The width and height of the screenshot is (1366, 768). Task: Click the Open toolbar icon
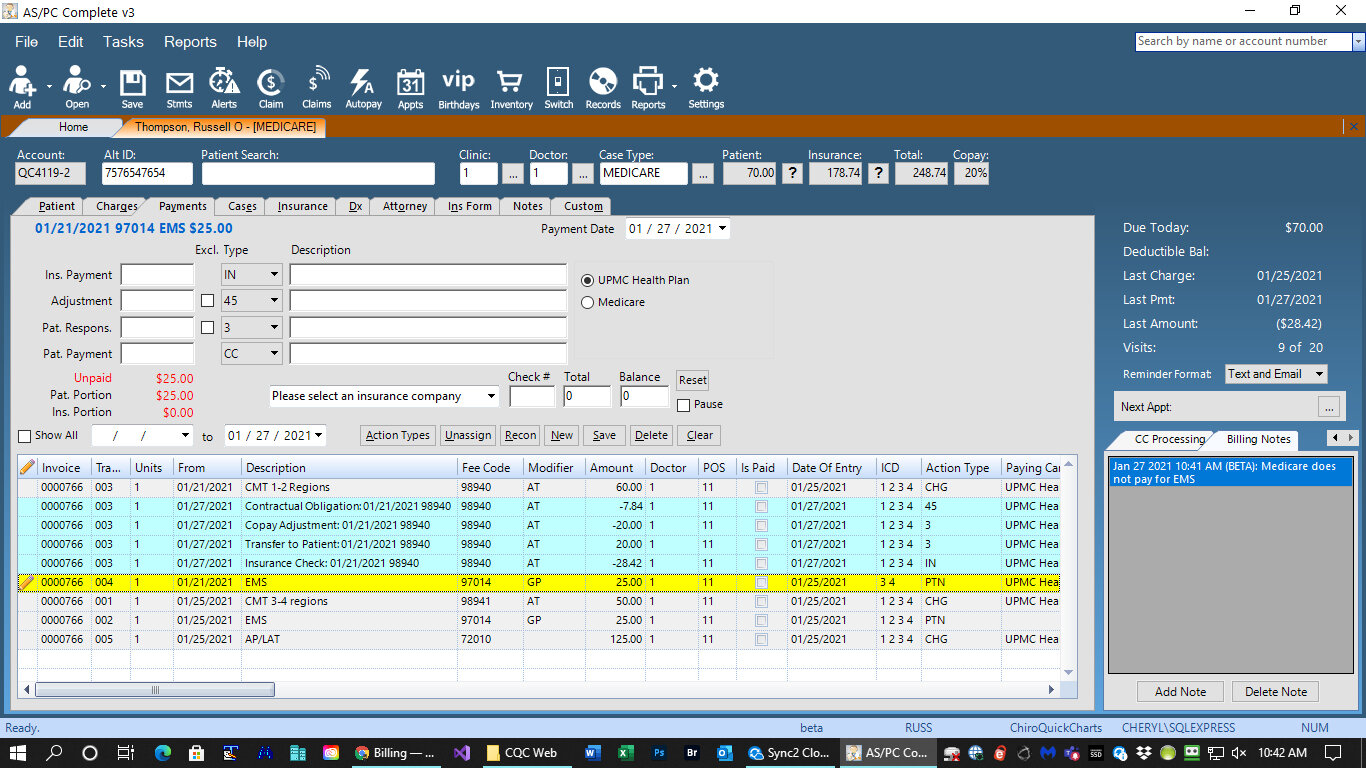click(x=77, y=88)
